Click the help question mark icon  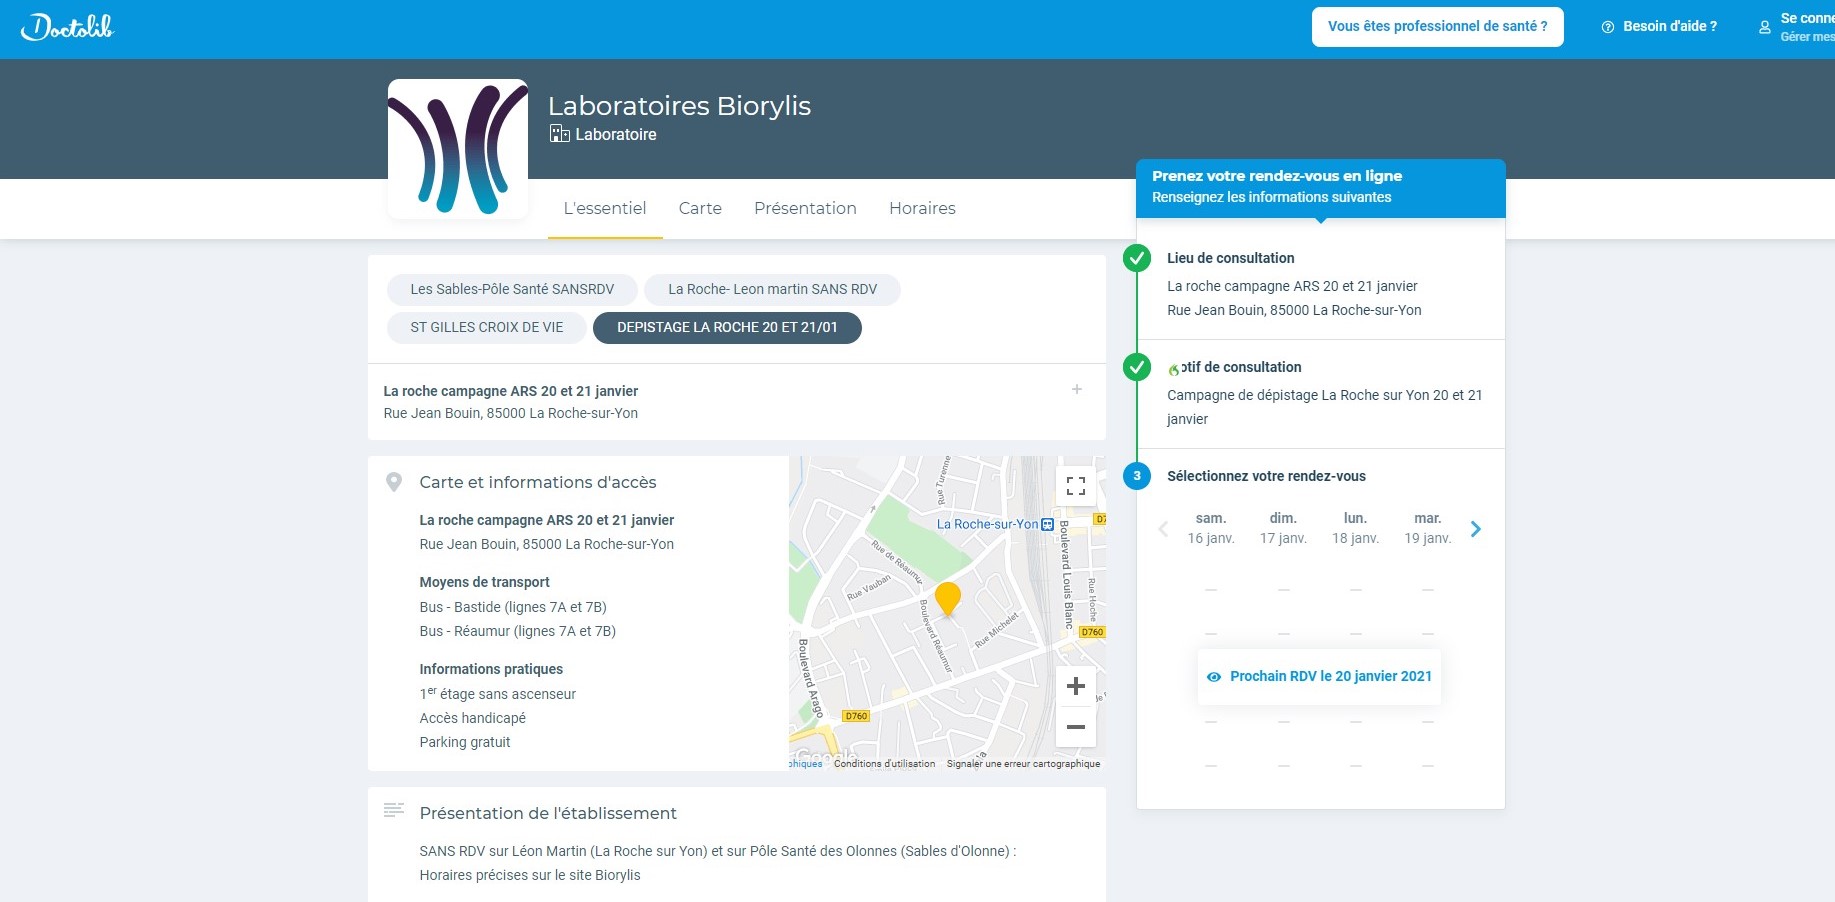tap(1608, 27)
